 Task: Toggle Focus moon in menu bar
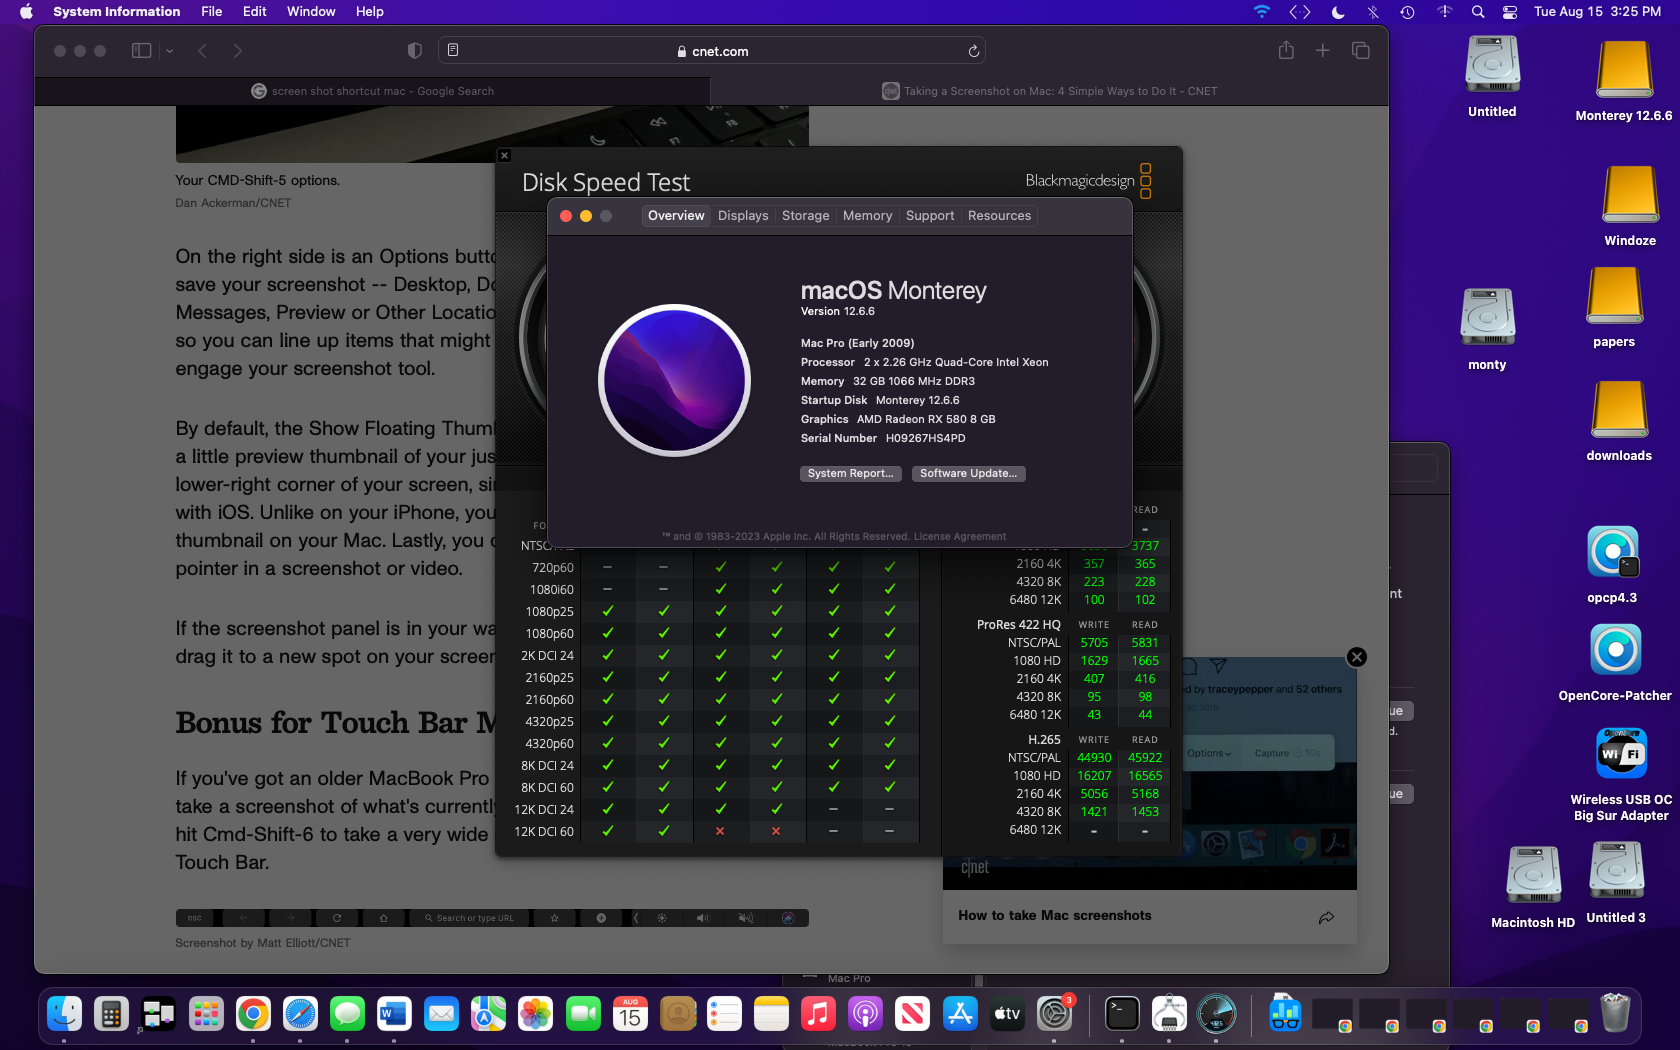1338,12
